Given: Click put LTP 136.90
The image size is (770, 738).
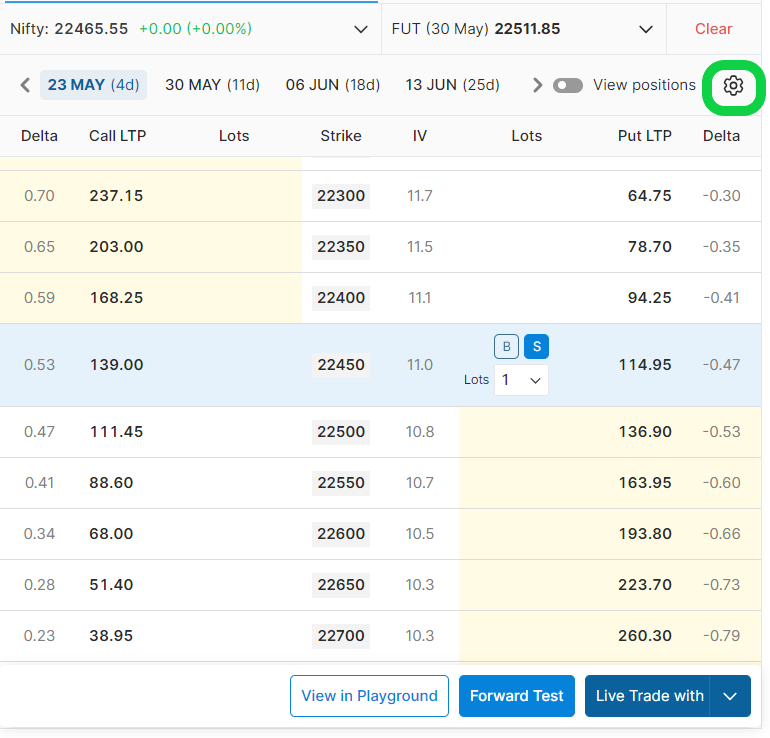Looking at the screenshot, I should point(645,432).
